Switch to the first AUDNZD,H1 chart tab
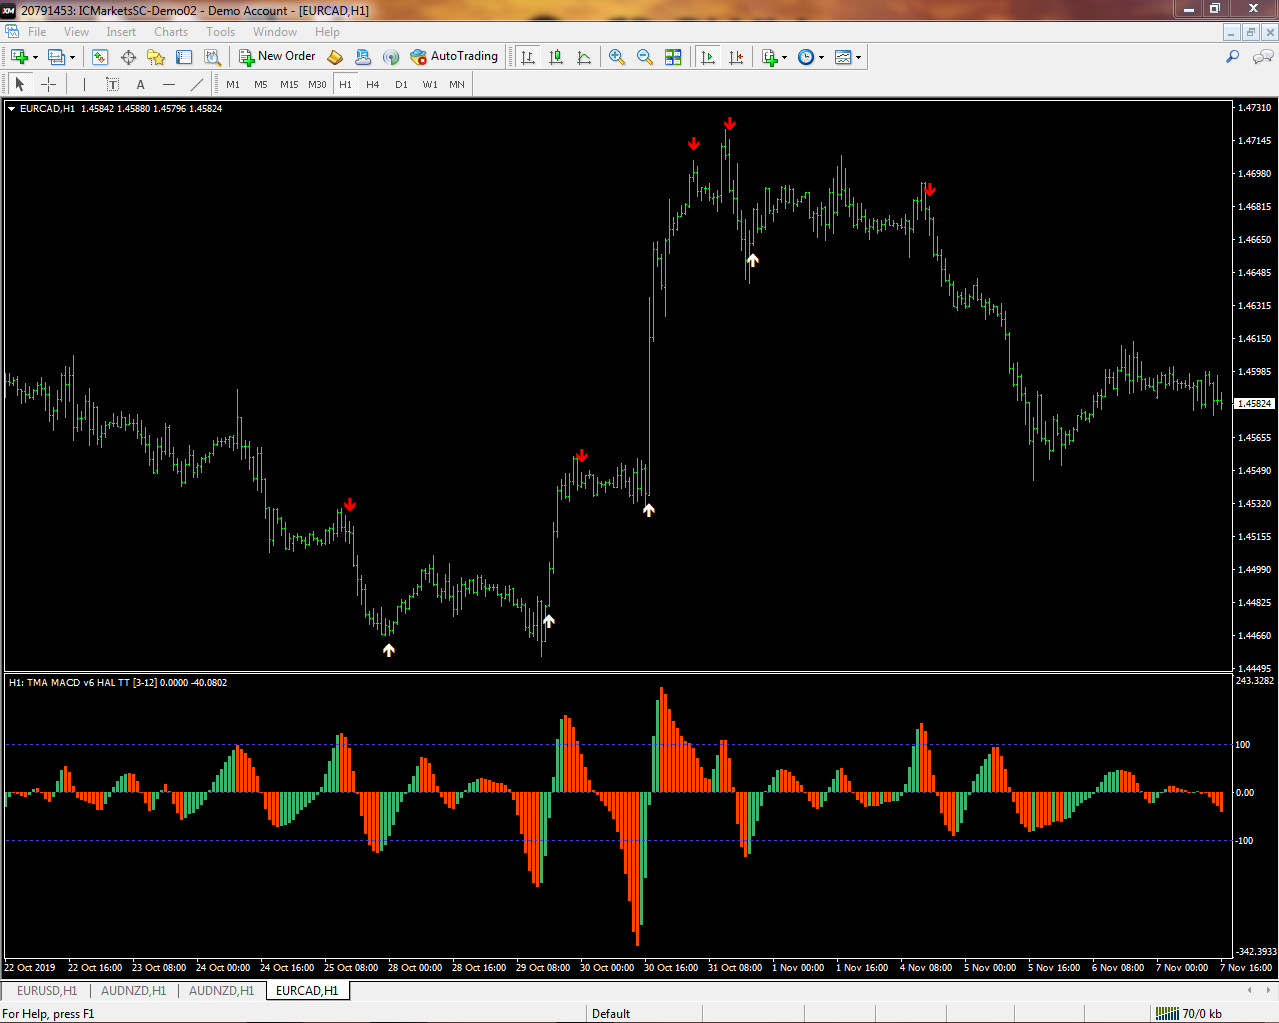 pos(134,991)
